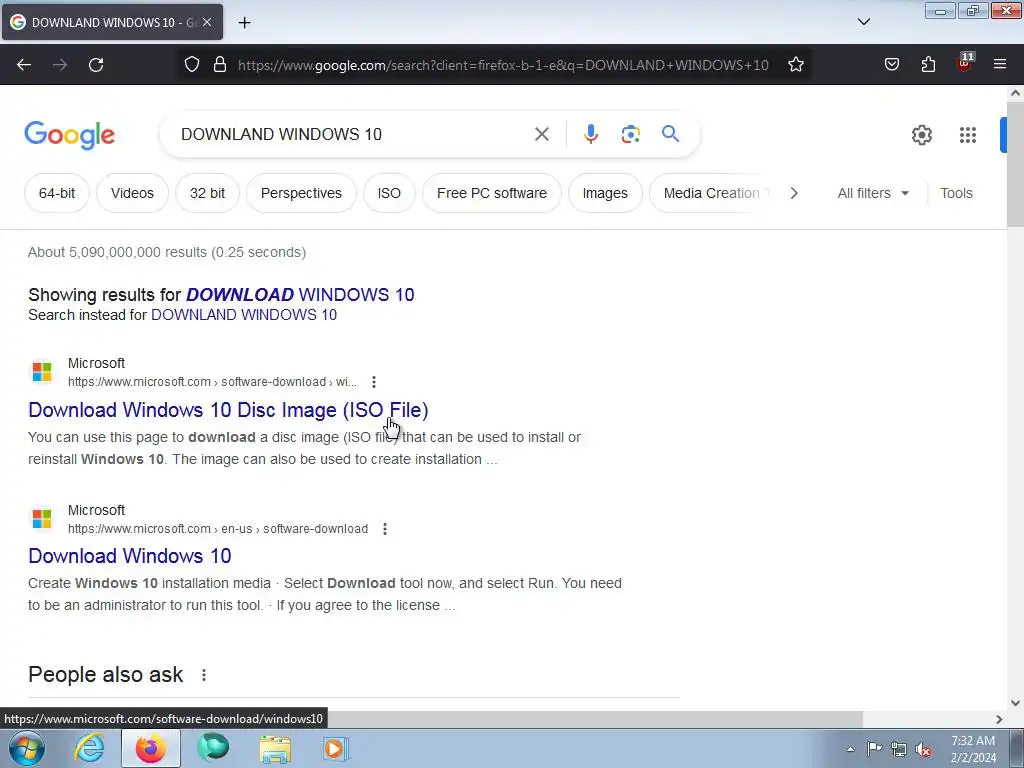
Task: Submit search with the magnifying glass icon
Action: point(670,134)
